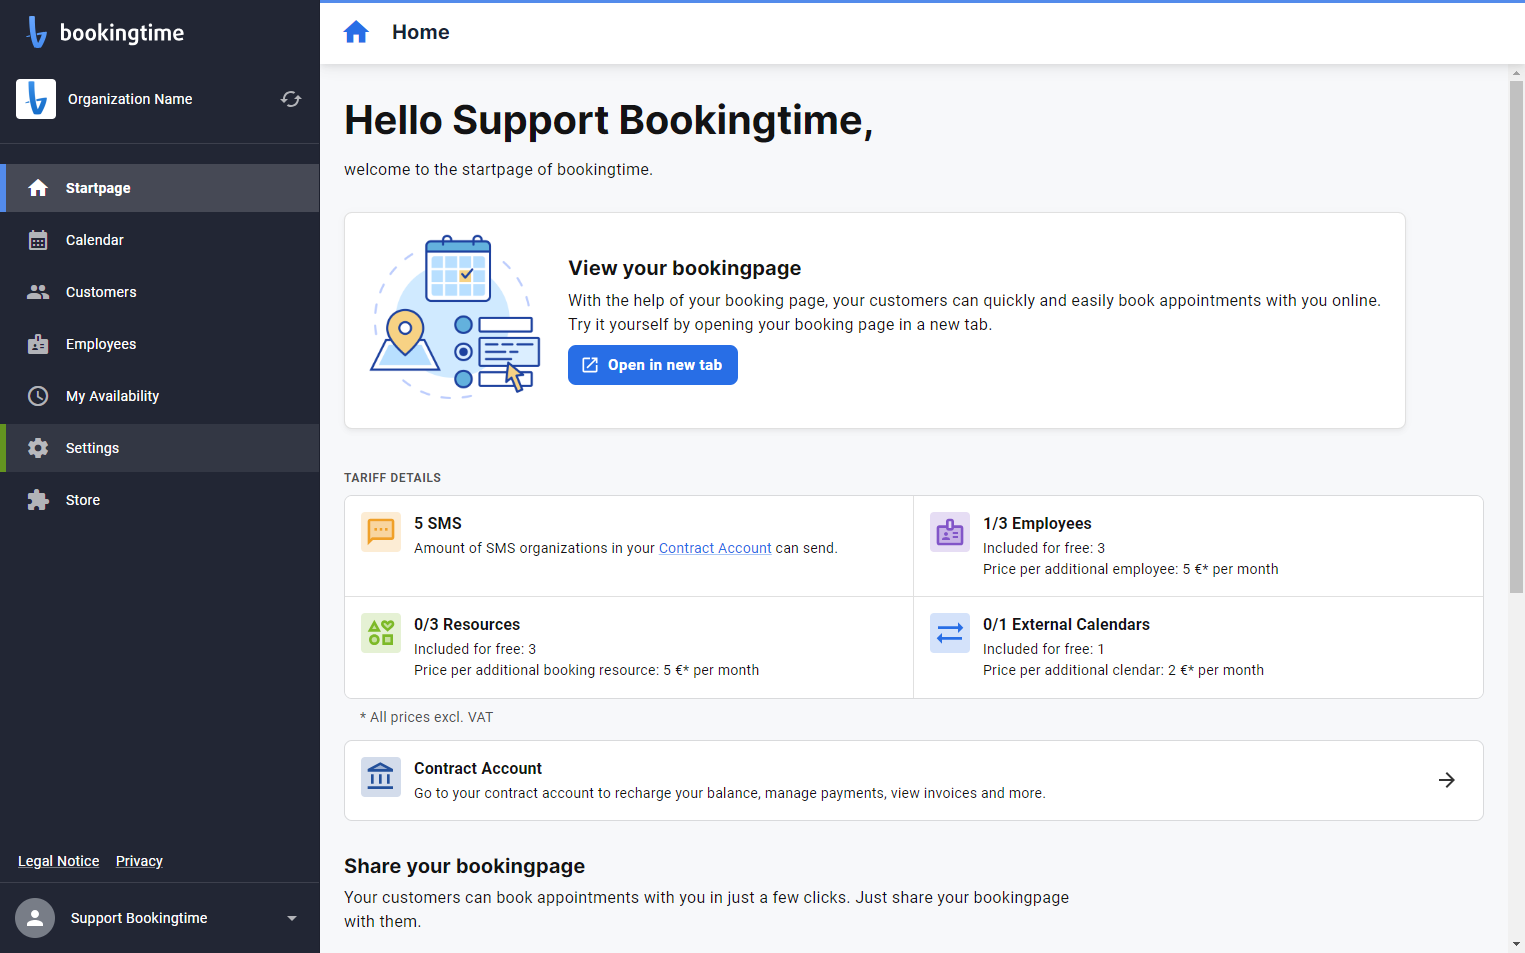
Task: Click the My Availability clock icon
Action: [x=38, y=396]
